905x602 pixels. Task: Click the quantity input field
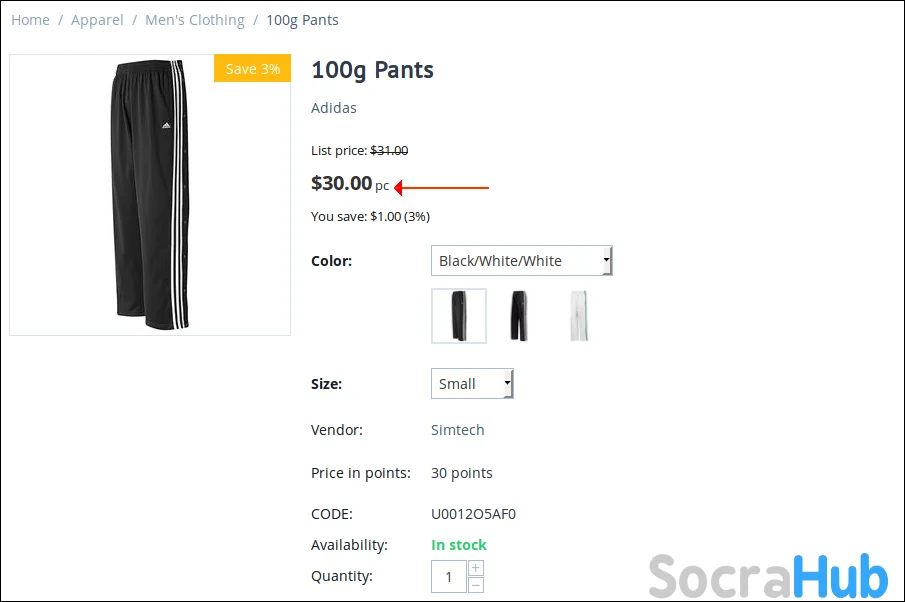click(x=449, y=577)
